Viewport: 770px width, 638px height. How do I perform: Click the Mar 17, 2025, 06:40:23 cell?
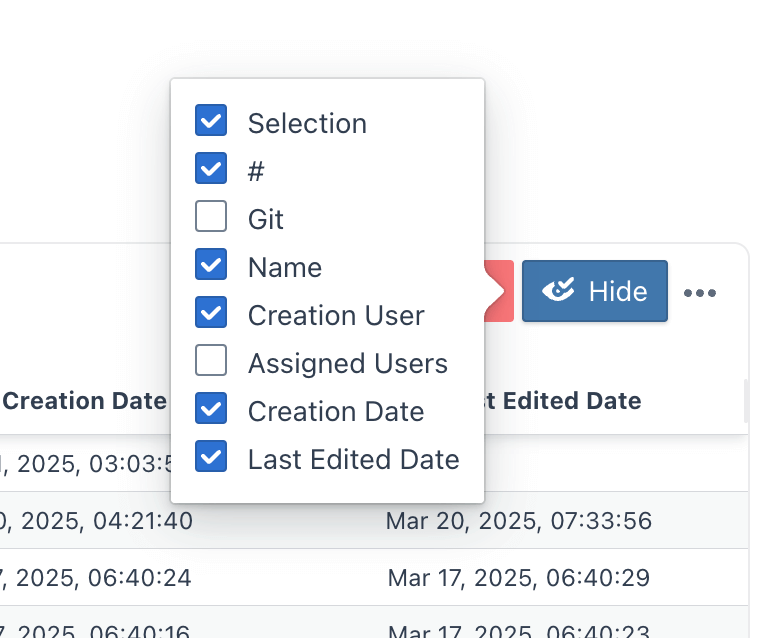[518, 631]
